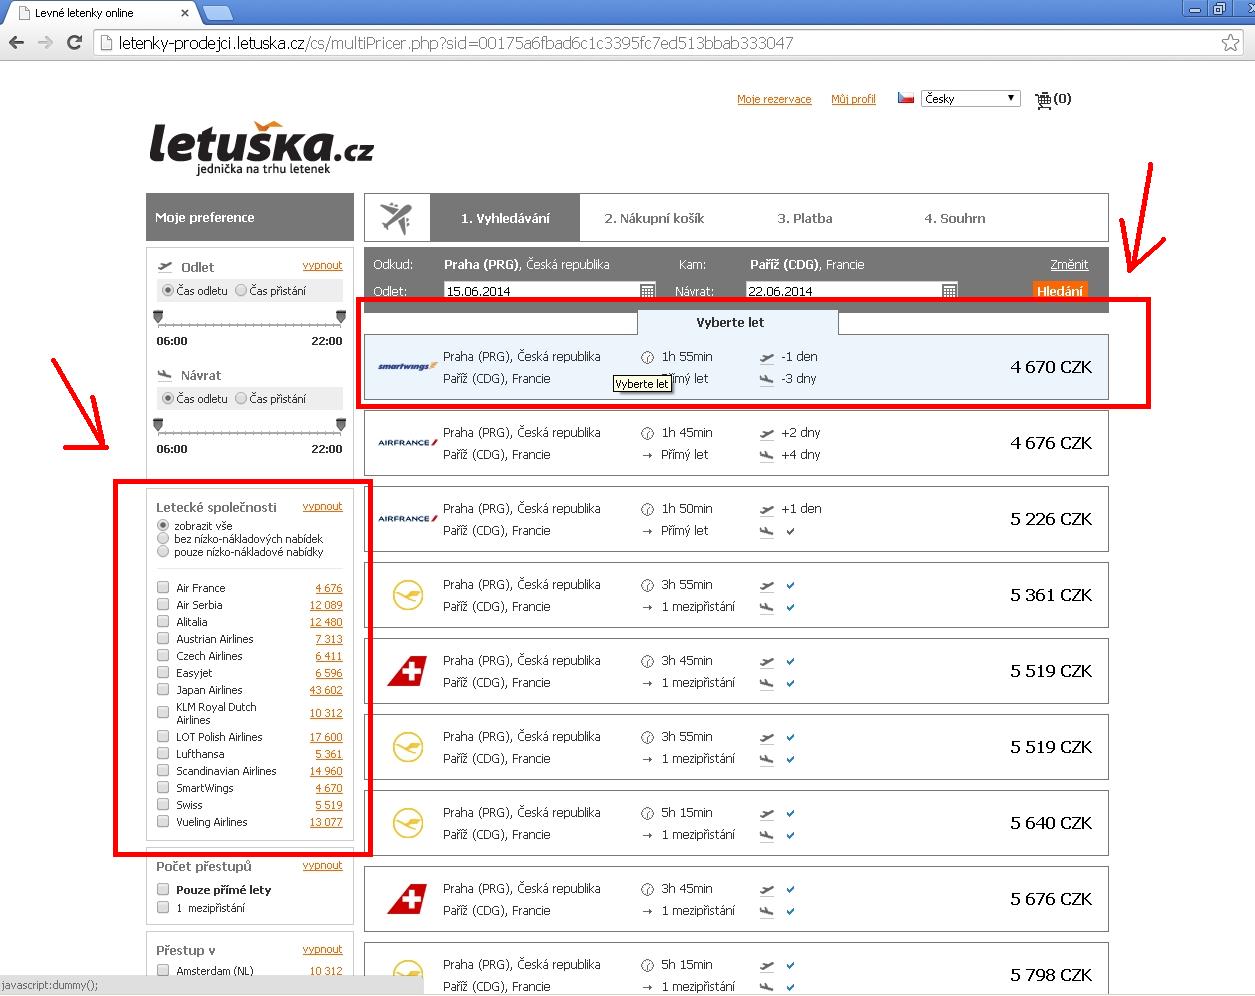Open the shopping cart icon
Viewport: 1255px width, 996px height.
coord(1044,99)
